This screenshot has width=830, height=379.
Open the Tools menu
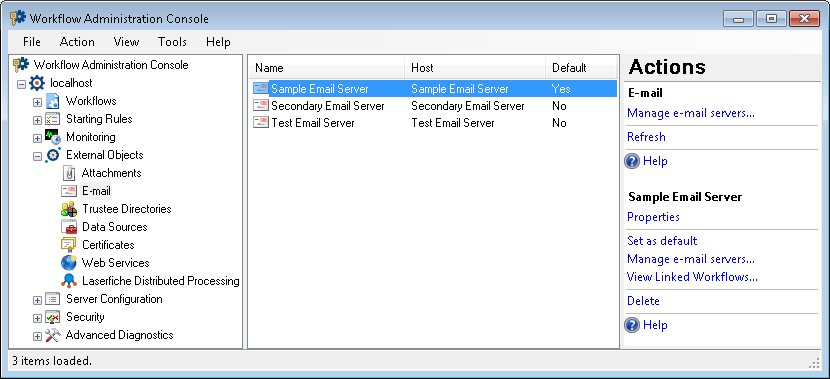pos(172,42)
